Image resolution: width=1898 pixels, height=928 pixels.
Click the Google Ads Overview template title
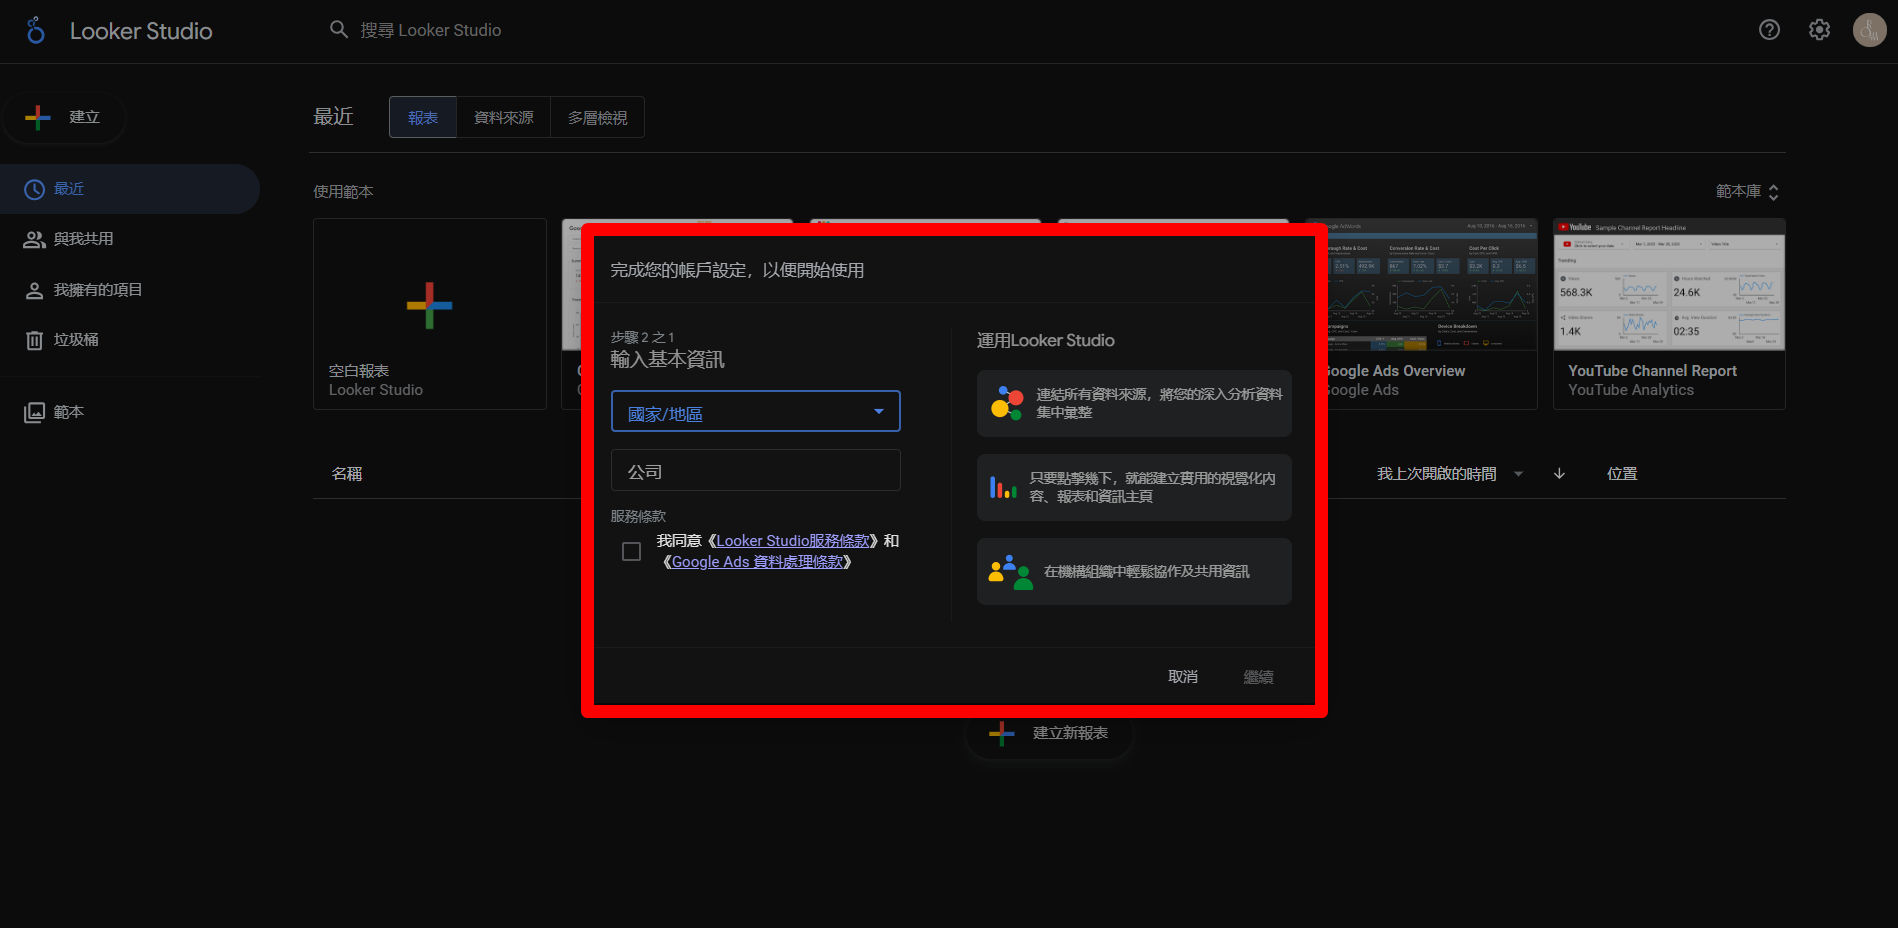pyautogui.click(x=1396, y=371)
